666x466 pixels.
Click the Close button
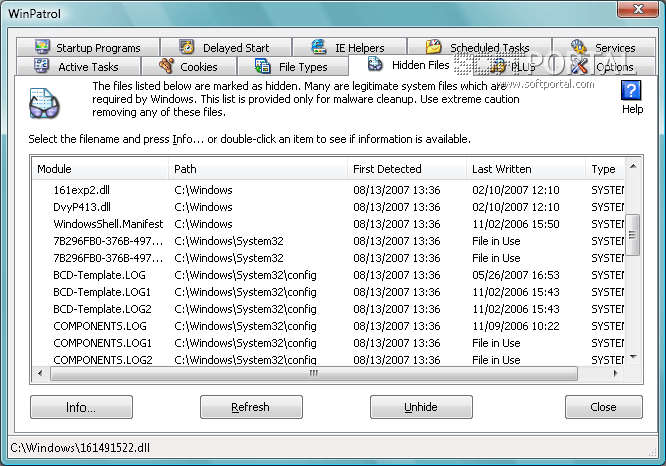(x=604, y=407)
